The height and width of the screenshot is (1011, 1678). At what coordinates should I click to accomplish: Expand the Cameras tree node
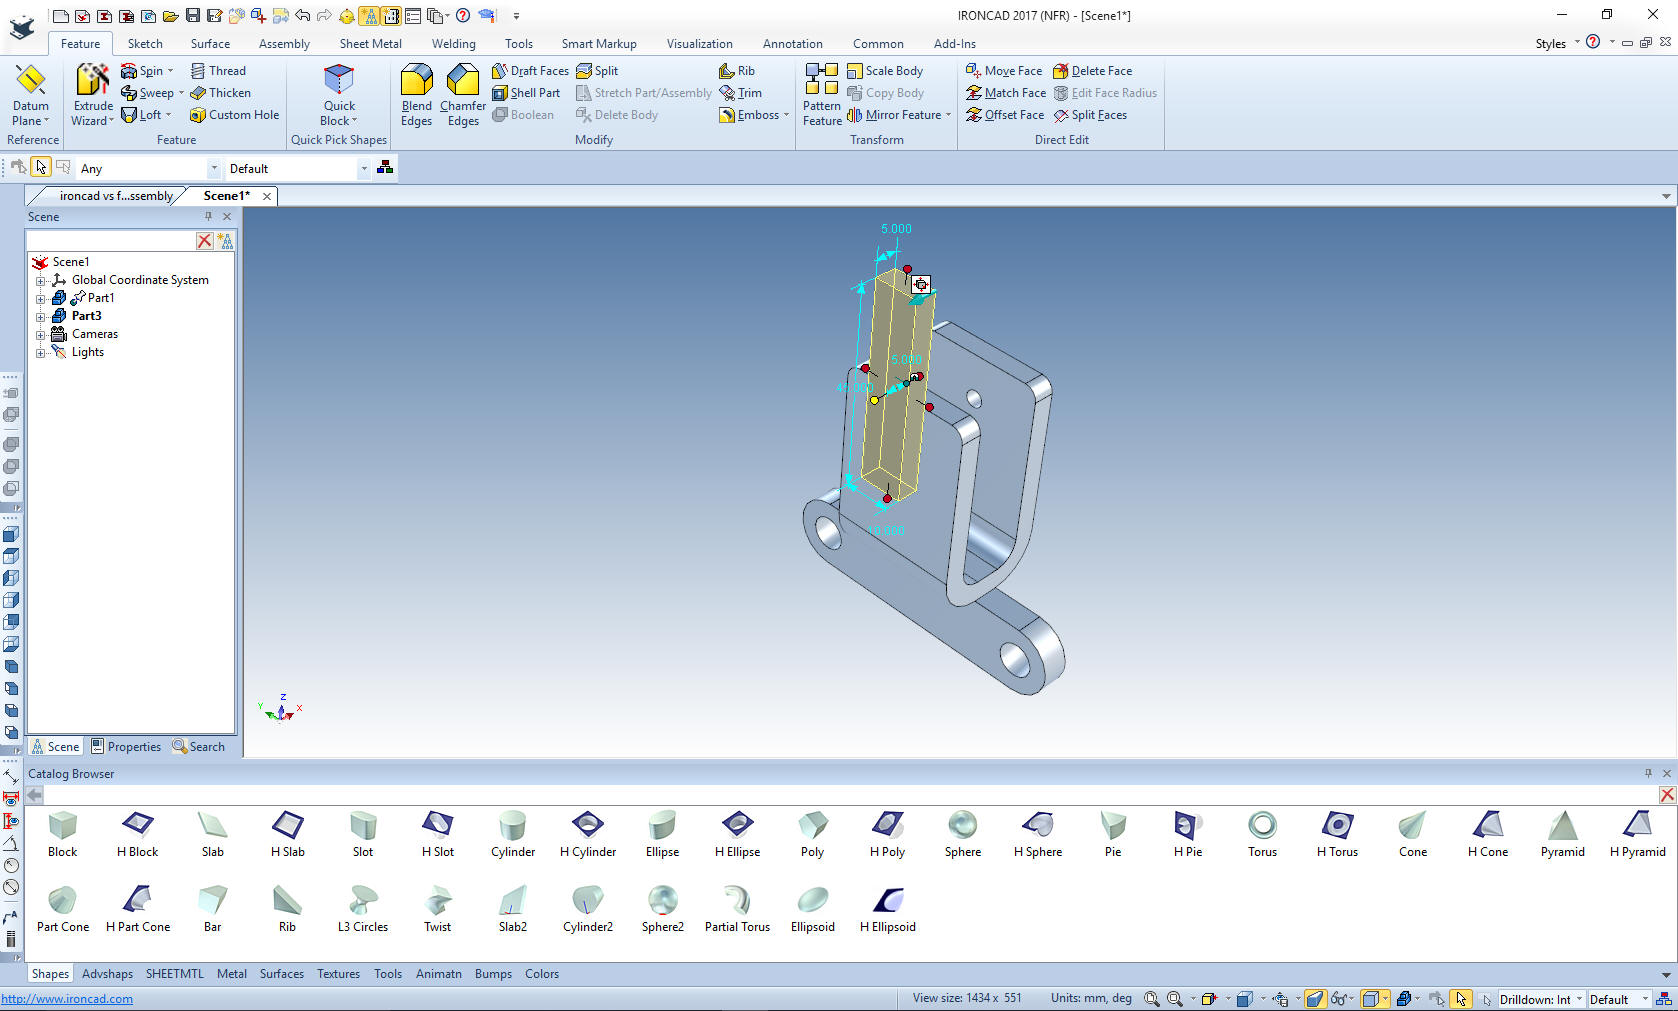pos(41,334)
